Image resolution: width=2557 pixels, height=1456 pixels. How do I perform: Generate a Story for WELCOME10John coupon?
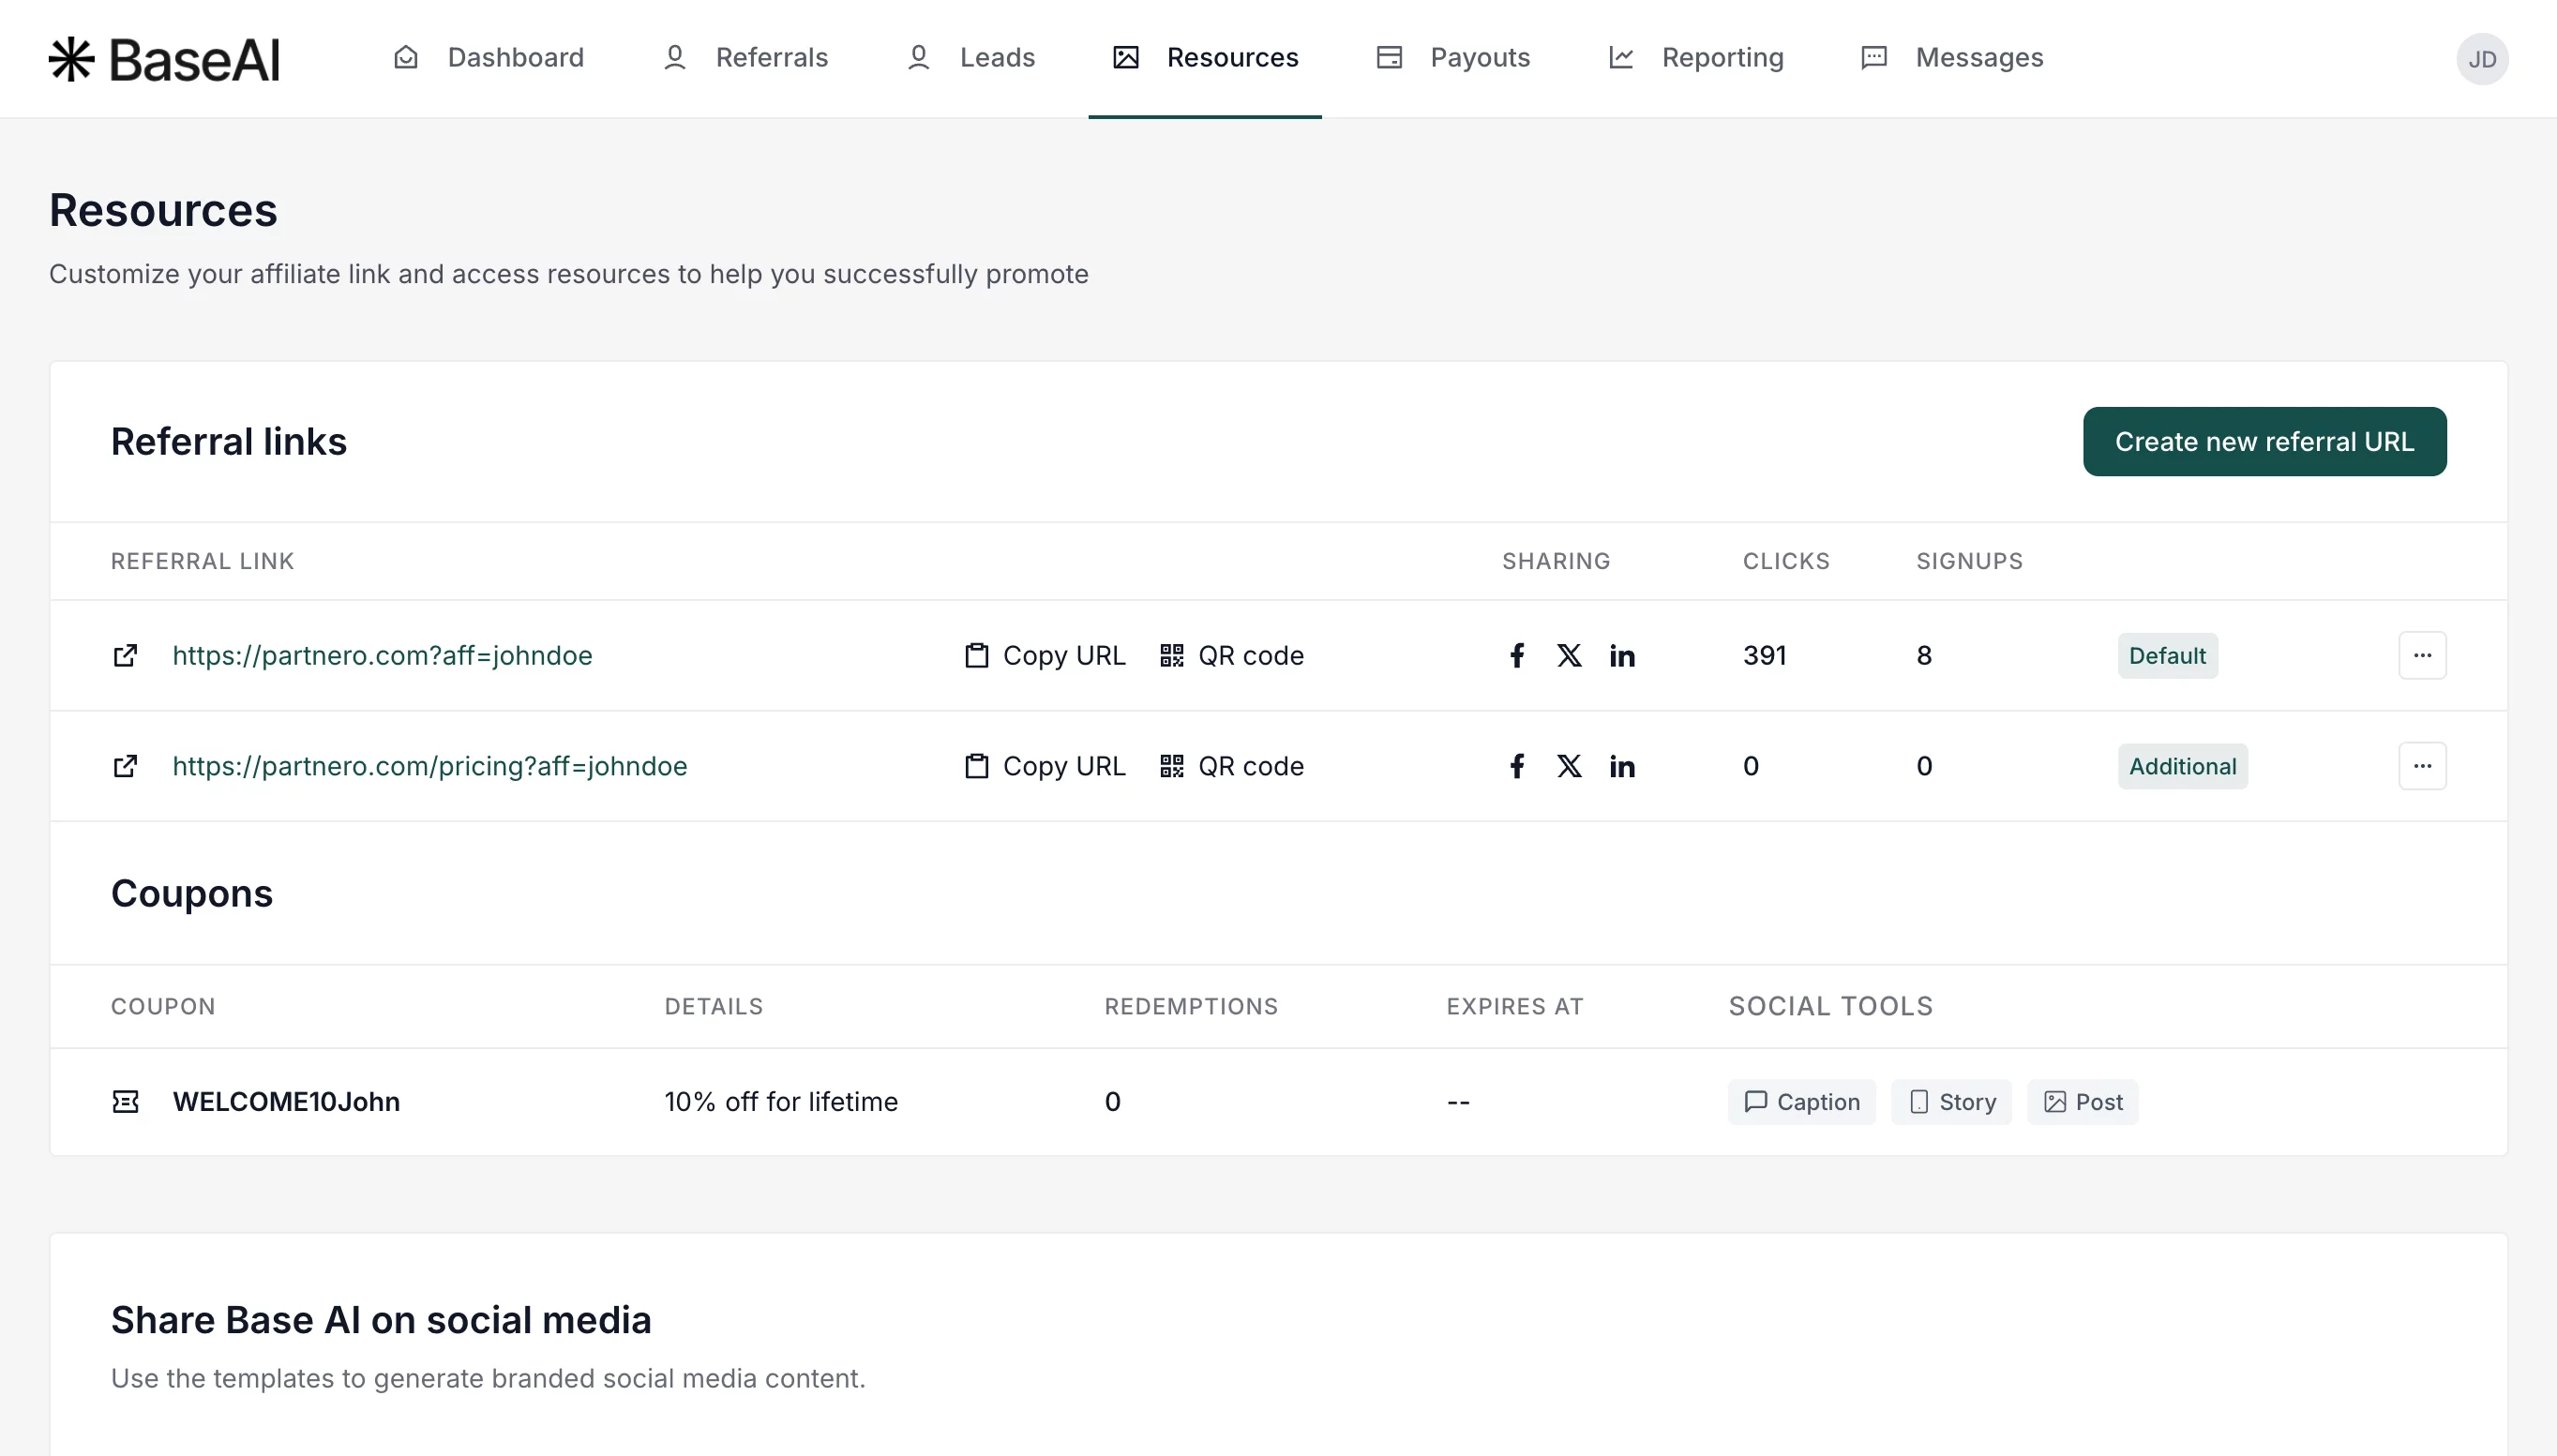point(1950,1101)
